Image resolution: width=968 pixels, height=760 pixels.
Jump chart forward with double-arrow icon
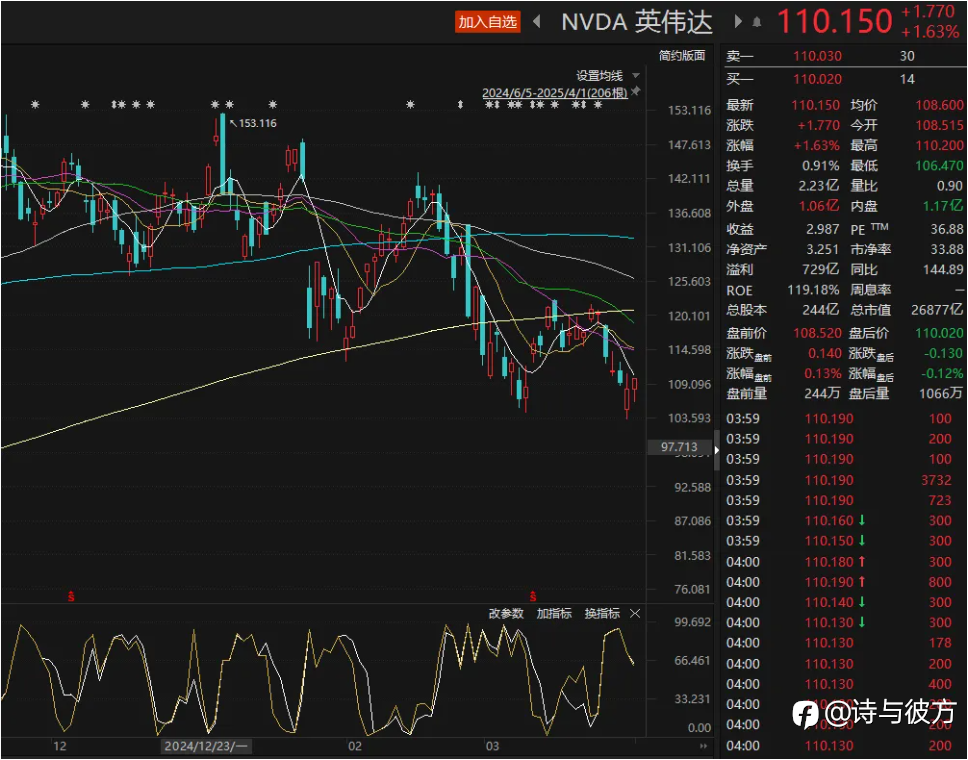[703, 746]
